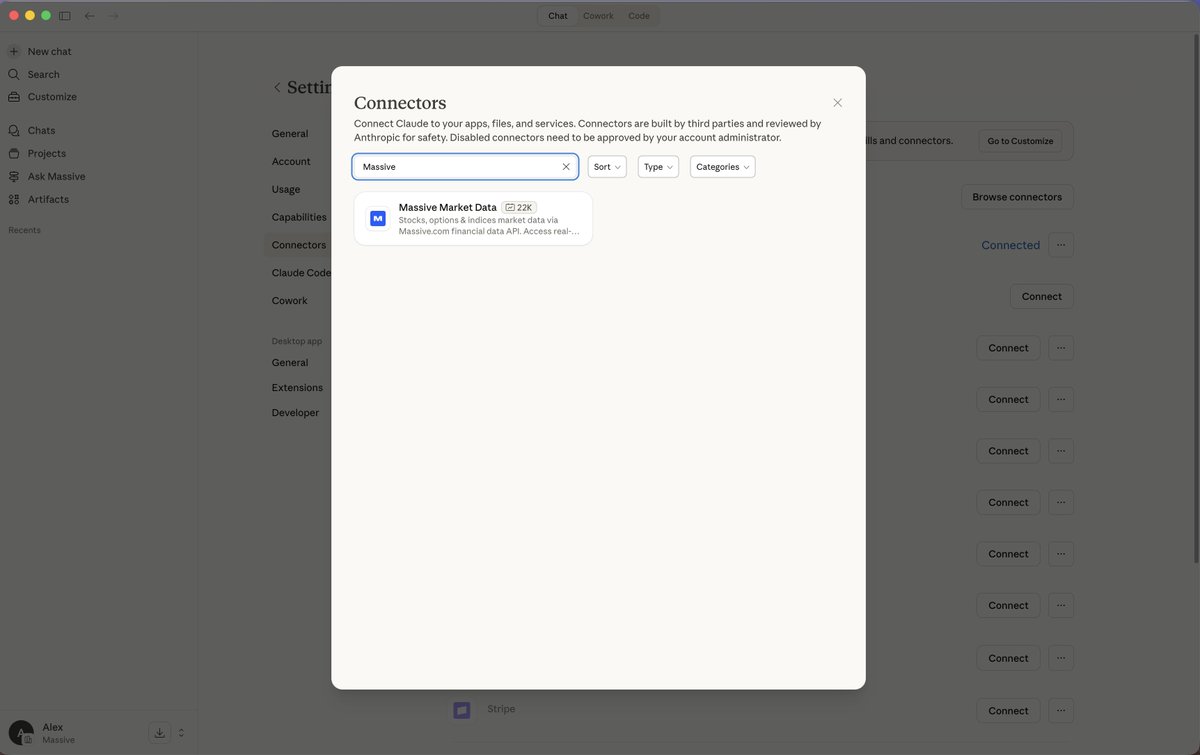
Task: Open General under Desktop app
Action: coord(290,363)
